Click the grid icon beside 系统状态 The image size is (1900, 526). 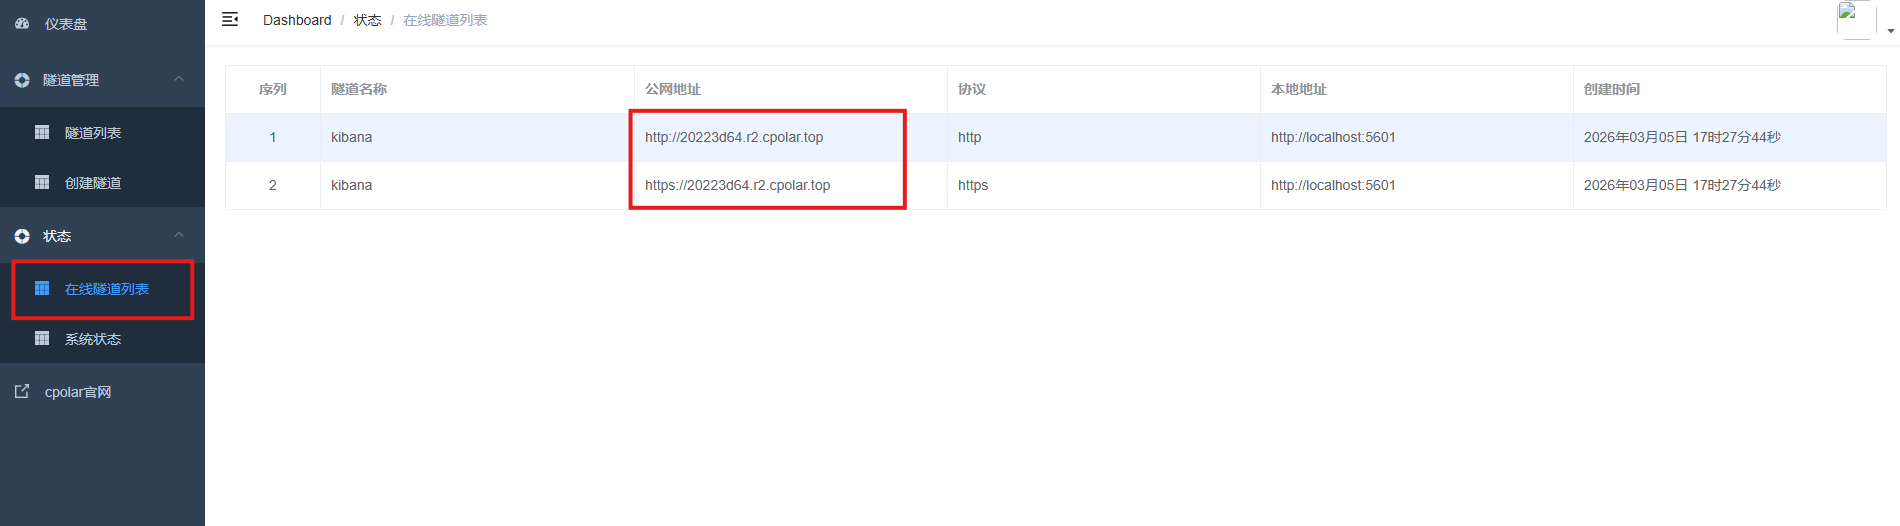[42, 338]
